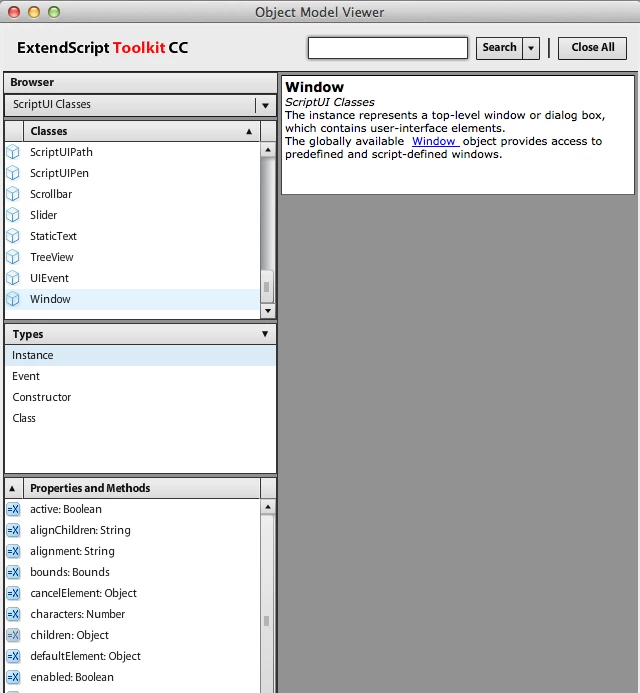
Task: Click property icon next to active: Boolean
Action: click(13, 509)
